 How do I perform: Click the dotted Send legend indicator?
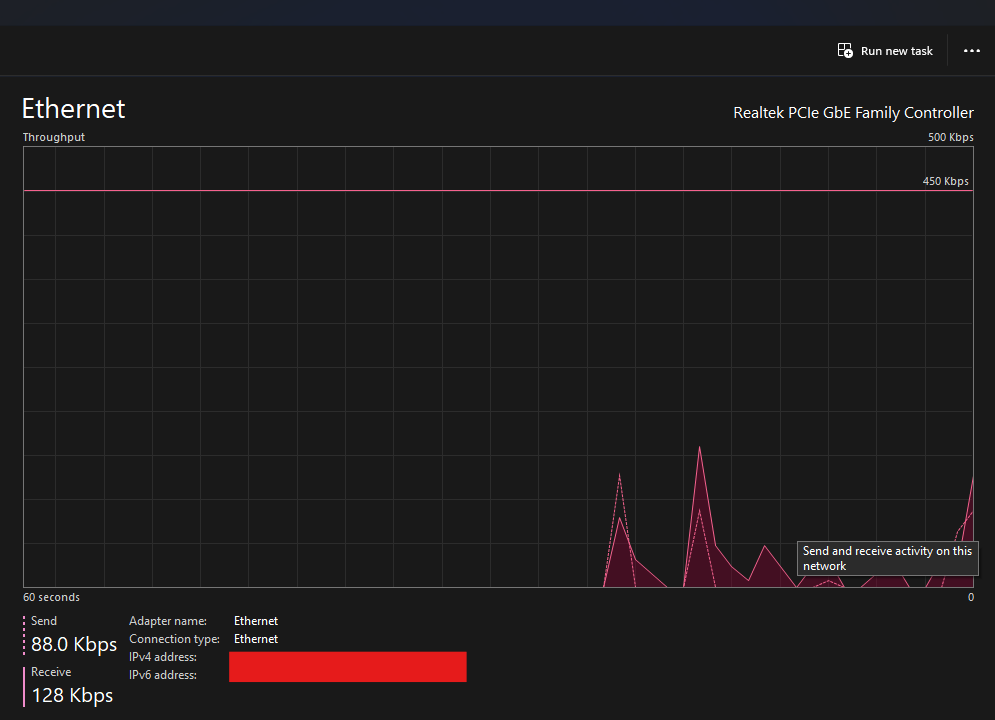pyautogui.click(x=24, y=635)
